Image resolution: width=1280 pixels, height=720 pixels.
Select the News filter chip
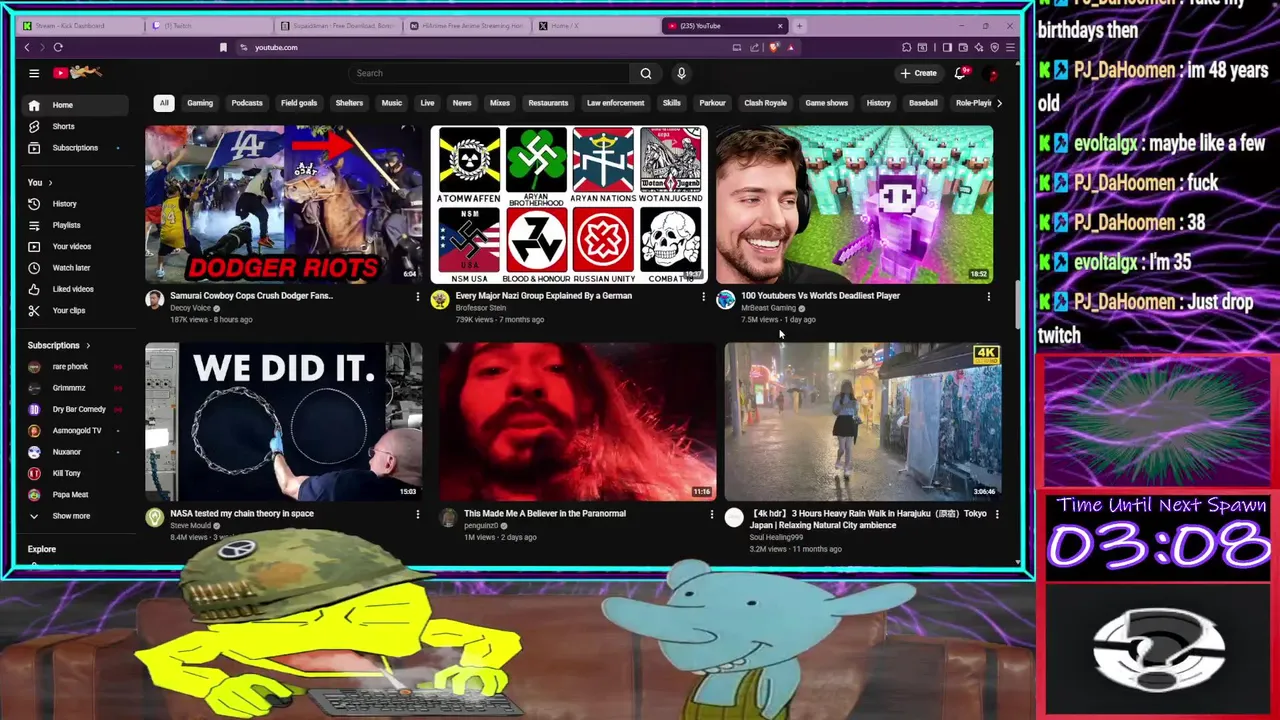point(462,103)
